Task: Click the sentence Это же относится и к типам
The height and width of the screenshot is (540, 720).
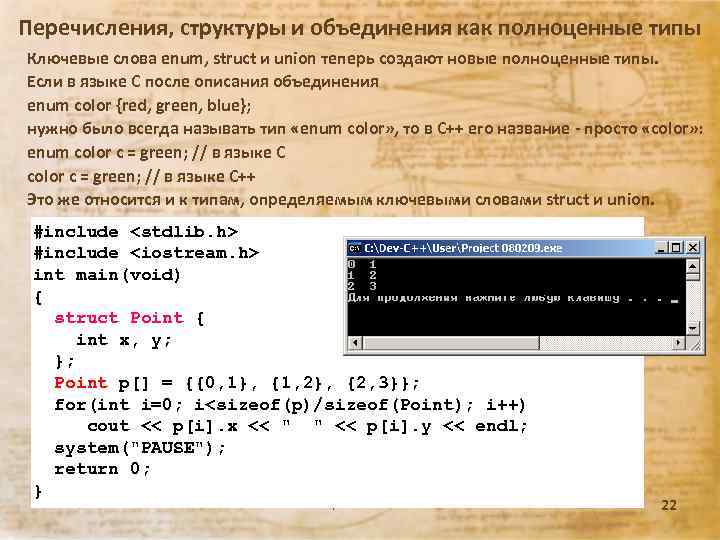Action: 340,200
